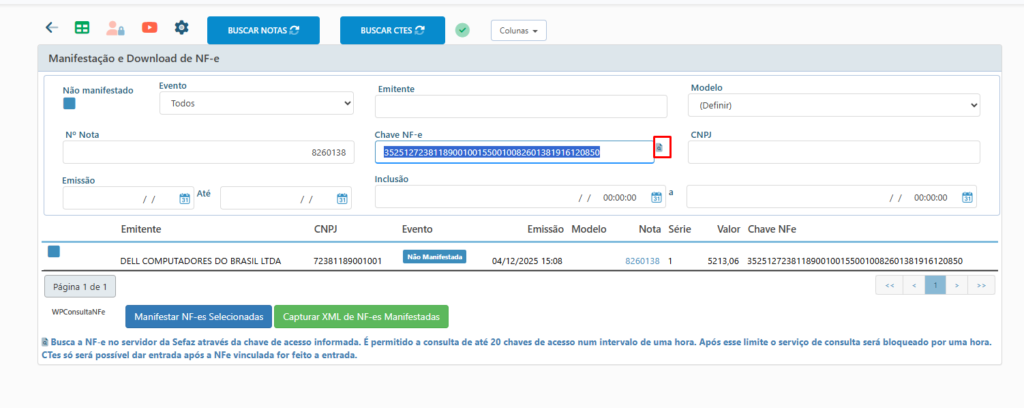Click the BUSCAR CTES button
The height and width of the screenshot is (408, 1024).
click(x=392, y=30)
